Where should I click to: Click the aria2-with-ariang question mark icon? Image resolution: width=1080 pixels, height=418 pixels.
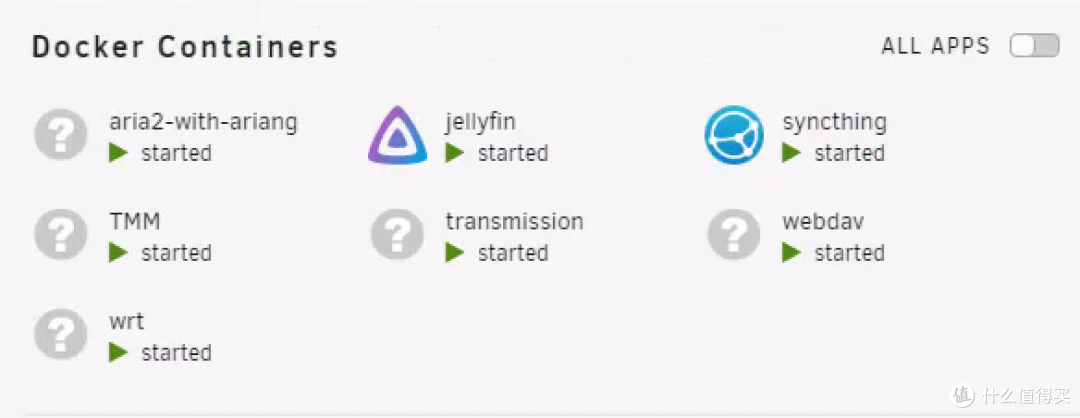click(x=61, y=135)
